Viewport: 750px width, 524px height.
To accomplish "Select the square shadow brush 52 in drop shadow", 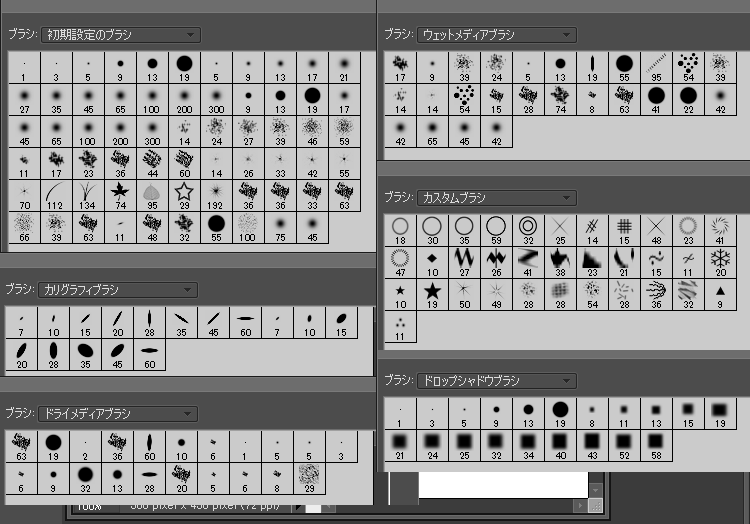I will (624, 446).
